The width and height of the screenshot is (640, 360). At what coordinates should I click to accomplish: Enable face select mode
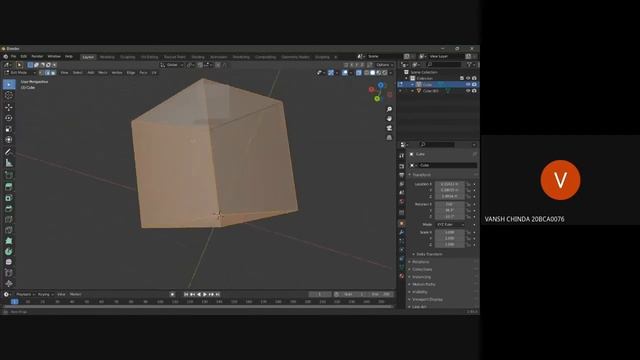point(53,73)
